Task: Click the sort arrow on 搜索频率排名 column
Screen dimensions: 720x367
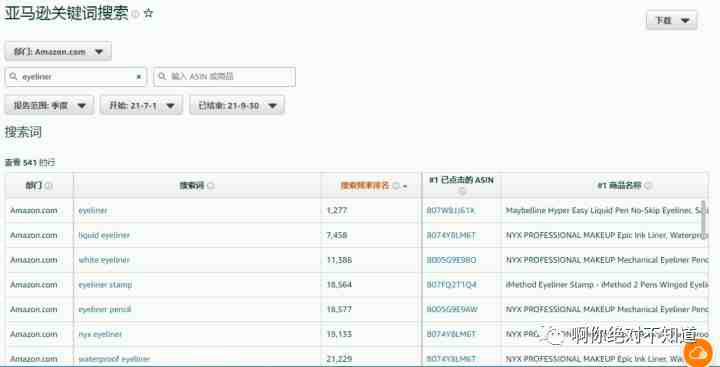Action: pos(405,186)
